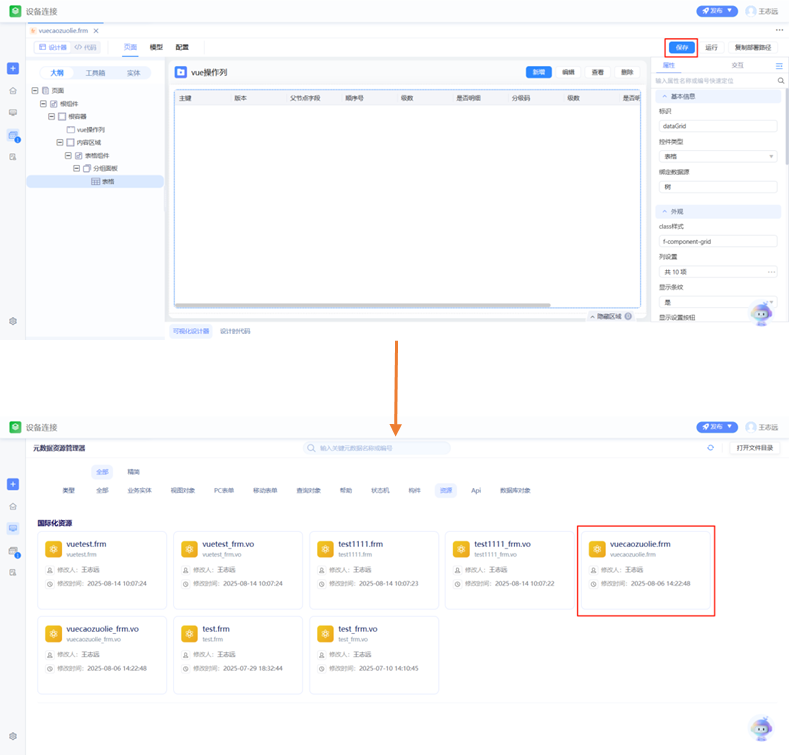Switch to the 属性 properties tab
This screenshot has width=789, height=755.
click(x=669, y=65)
